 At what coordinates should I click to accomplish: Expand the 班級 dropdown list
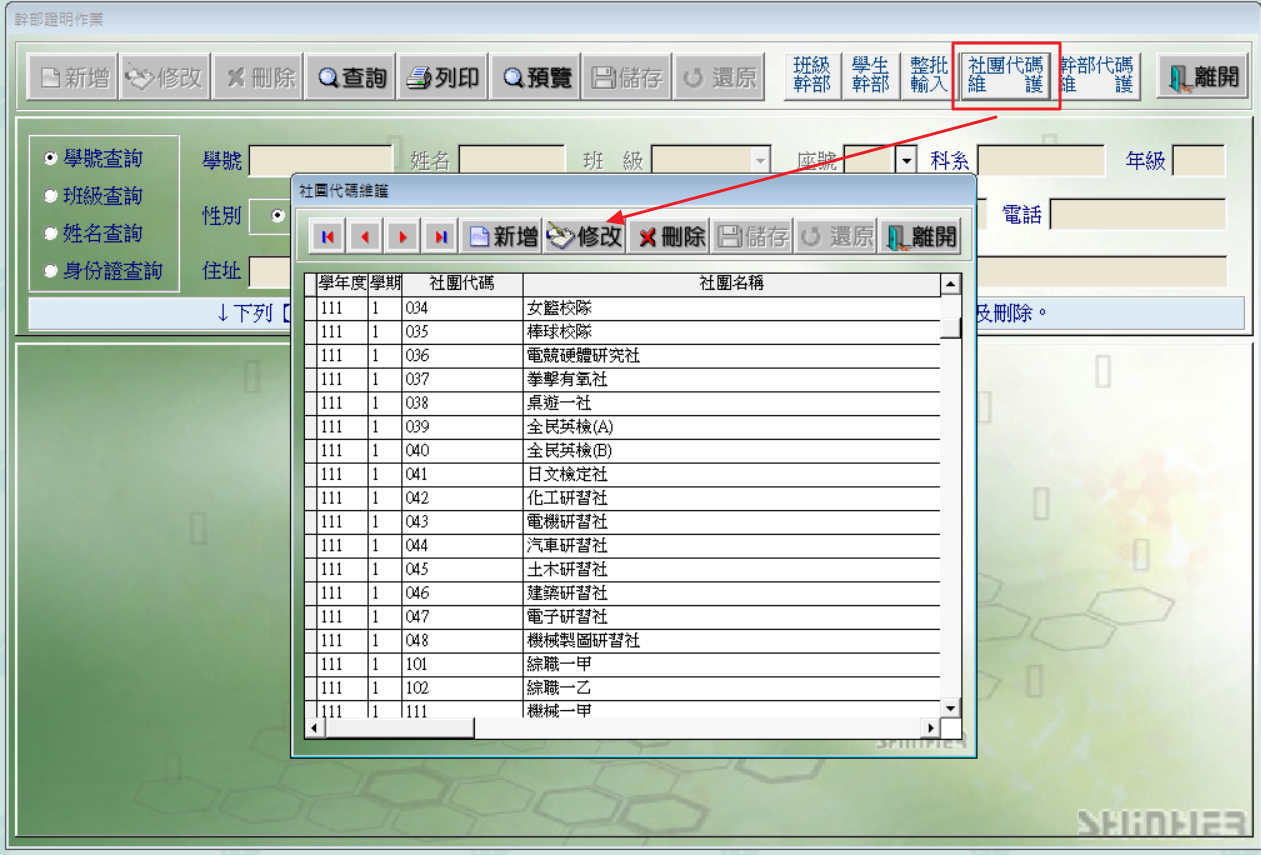tap(760, 160)
